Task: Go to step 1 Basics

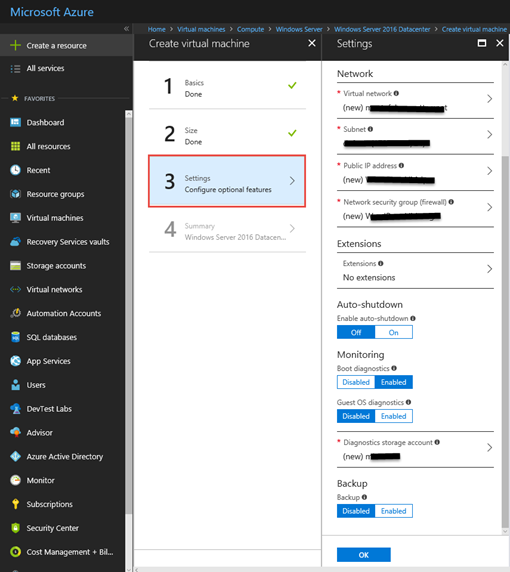Action: [x=227, y=87]
